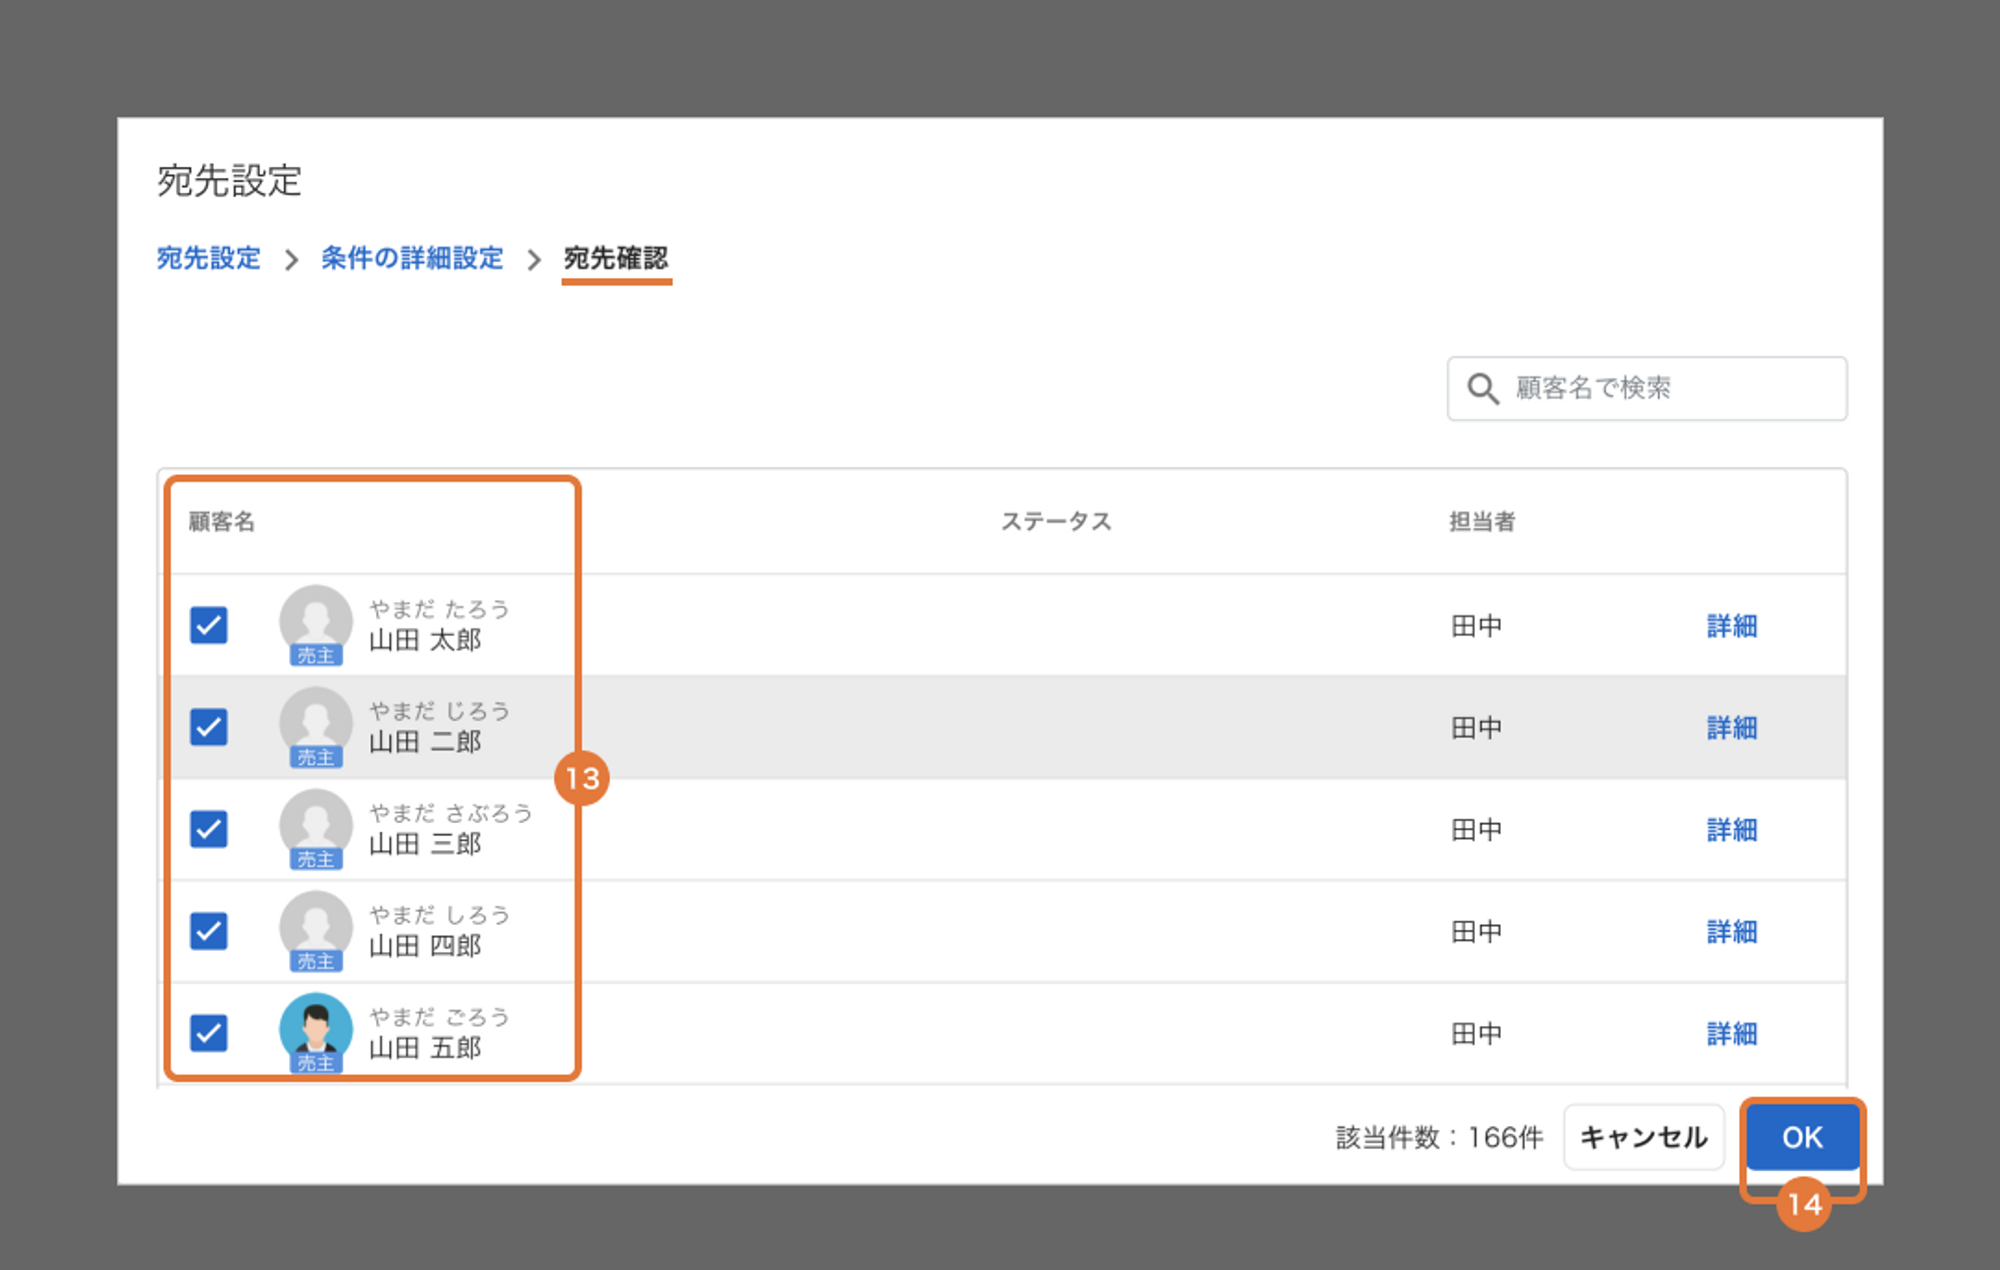Viewport: 2000px width, 1270px height.
Task: Select the name 山田 四郎
Action: click(x=425, y=946)
